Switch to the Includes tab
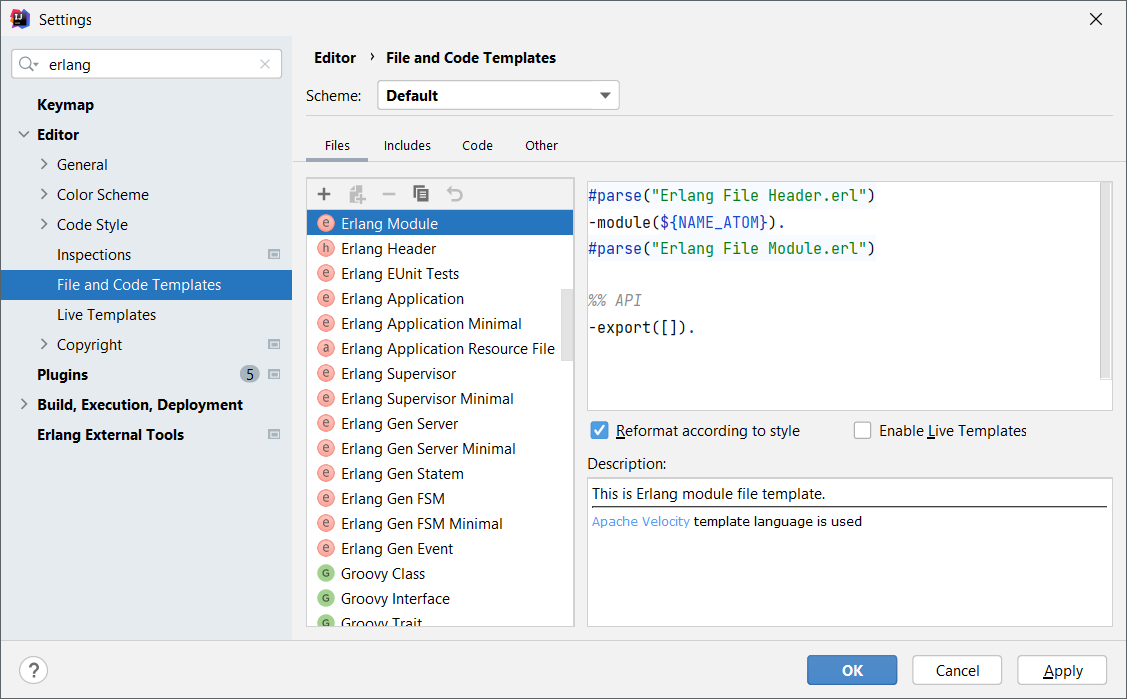Image resolution: width=1127 pixels, height=699 pixels. pyautogui.click(x=407, y=146)
